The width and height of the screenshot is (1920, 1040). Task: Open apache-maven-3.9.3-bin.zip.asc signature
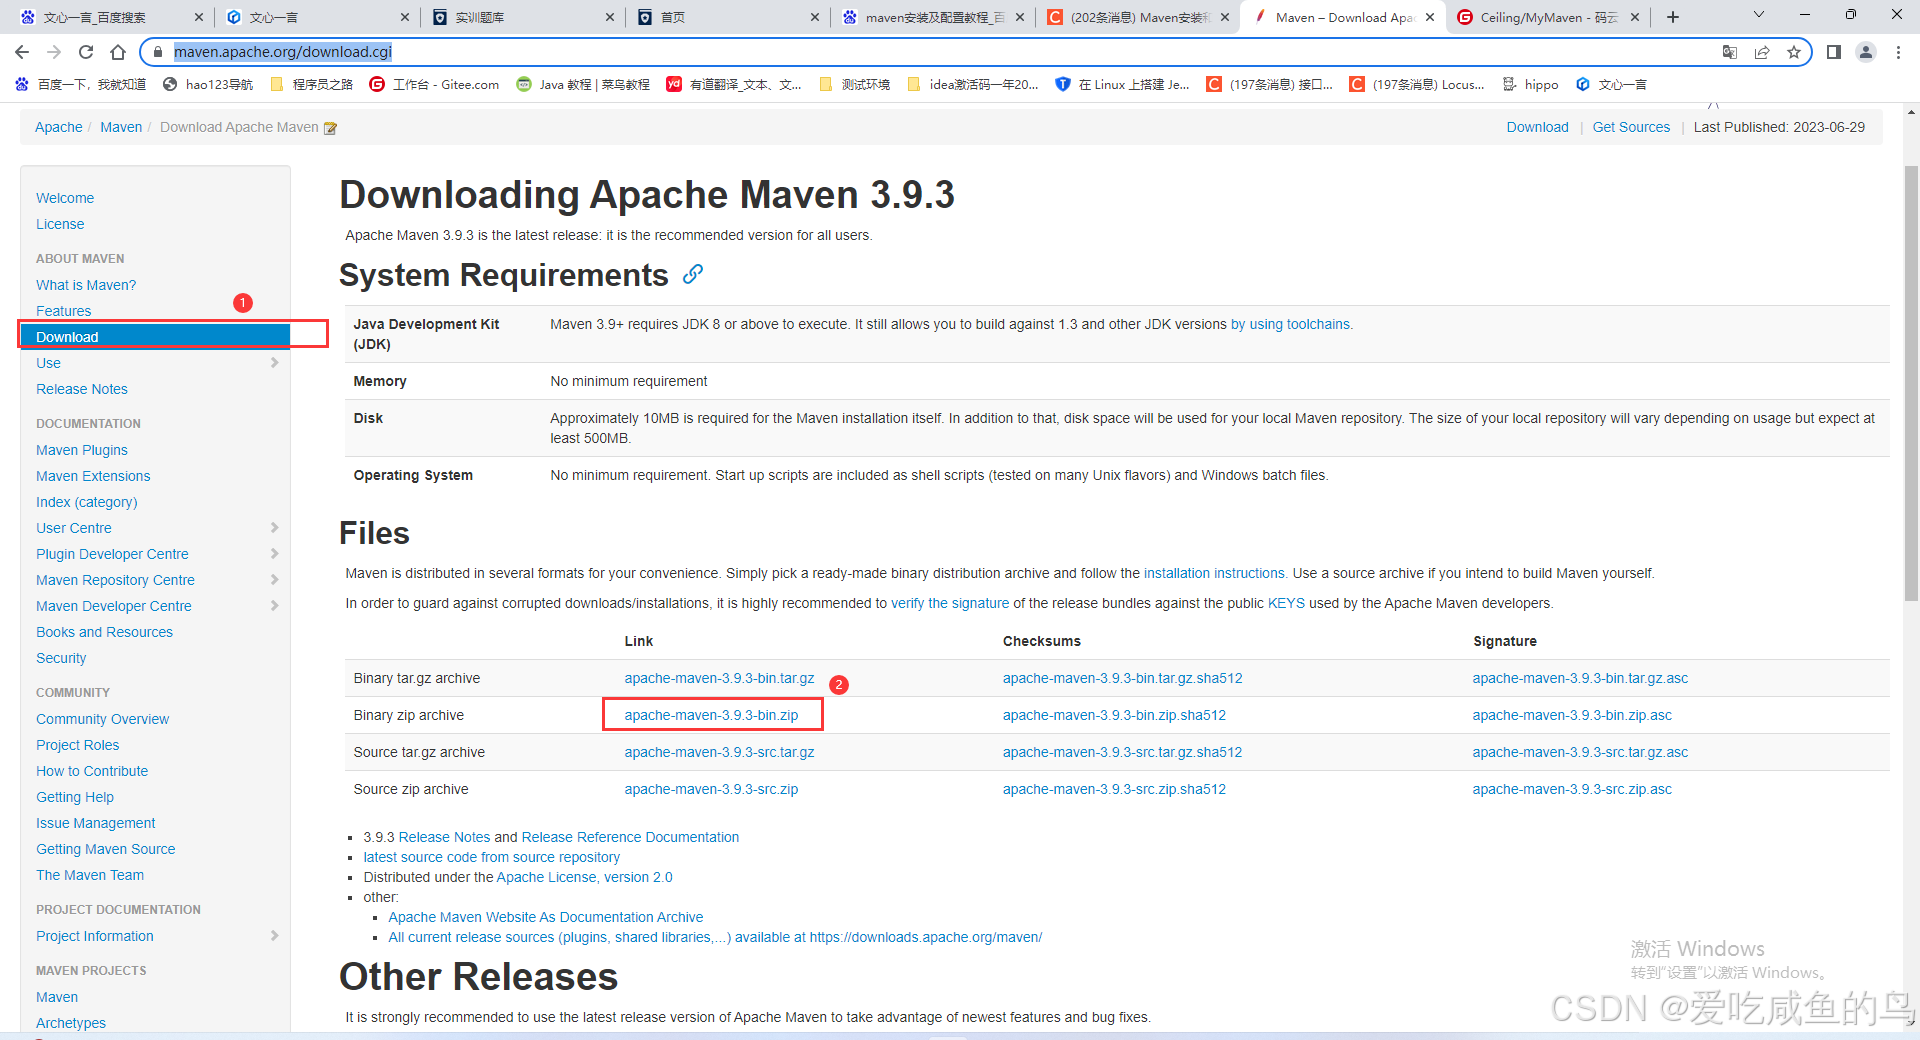pos(1572,715)
